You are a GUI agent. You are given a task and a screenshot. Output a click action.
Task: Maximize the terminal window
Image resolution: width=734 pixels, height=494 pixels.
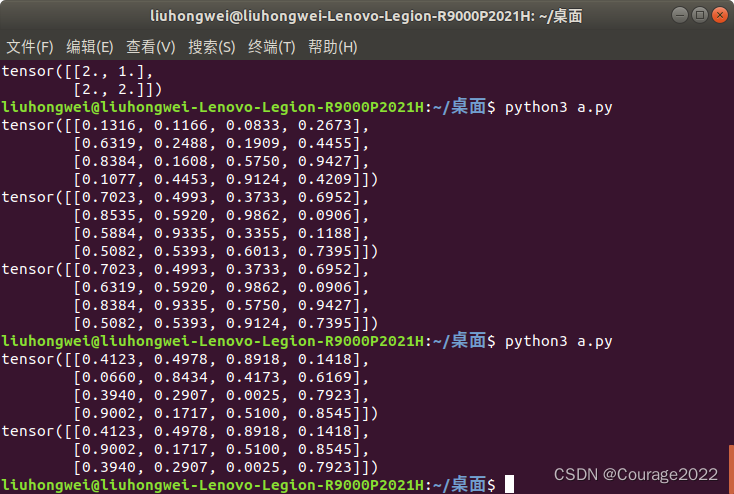coord(700,15)
